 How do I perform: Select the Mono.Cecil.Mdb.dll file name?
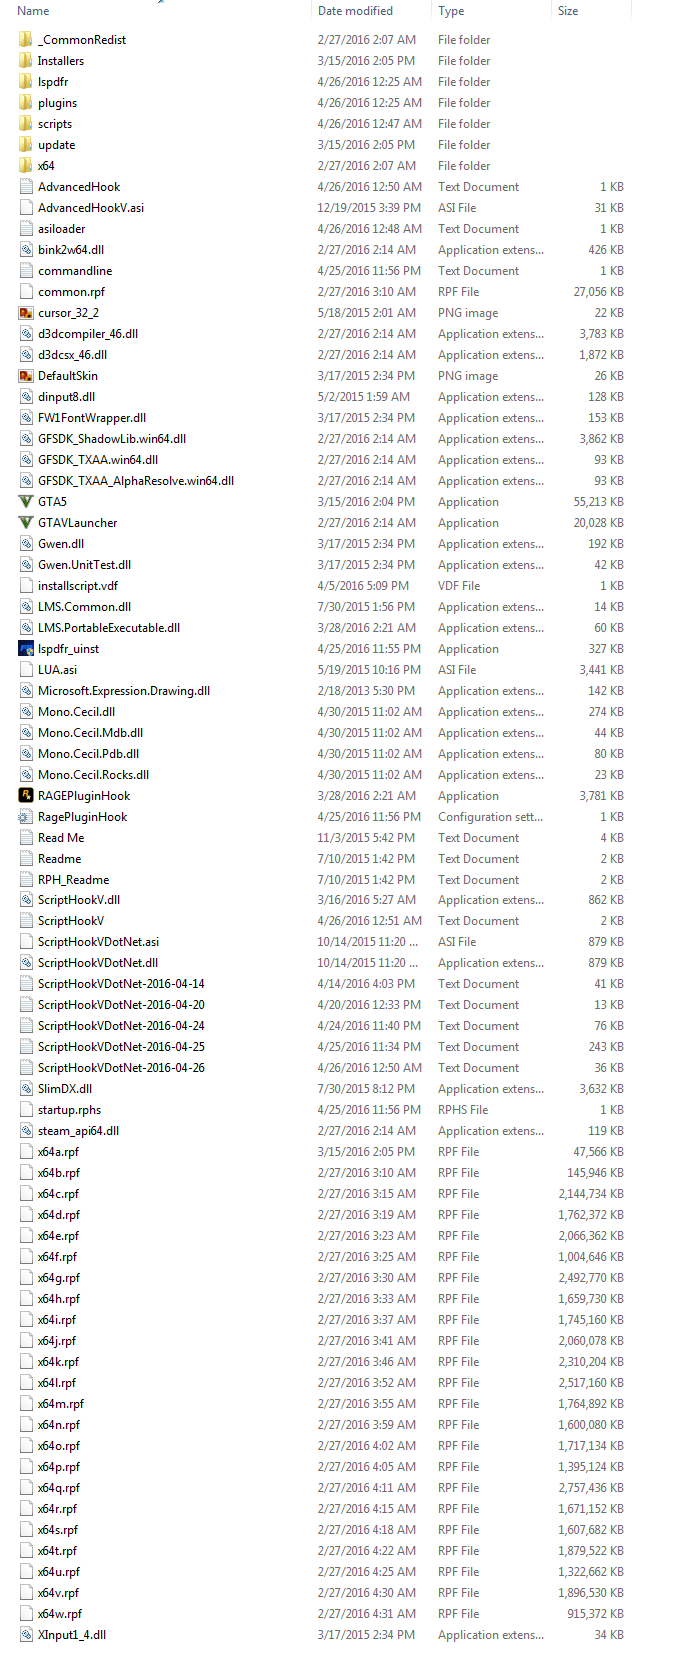point(91,733)
